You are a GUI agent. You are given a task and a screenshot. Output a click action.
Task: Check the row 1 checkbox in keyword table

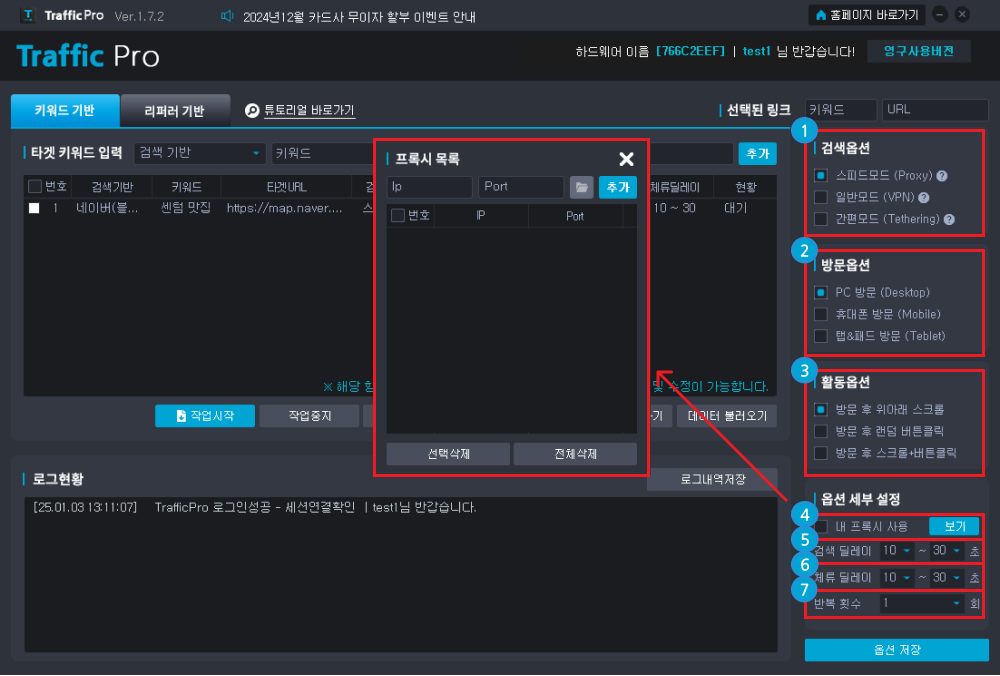(34, 208)
